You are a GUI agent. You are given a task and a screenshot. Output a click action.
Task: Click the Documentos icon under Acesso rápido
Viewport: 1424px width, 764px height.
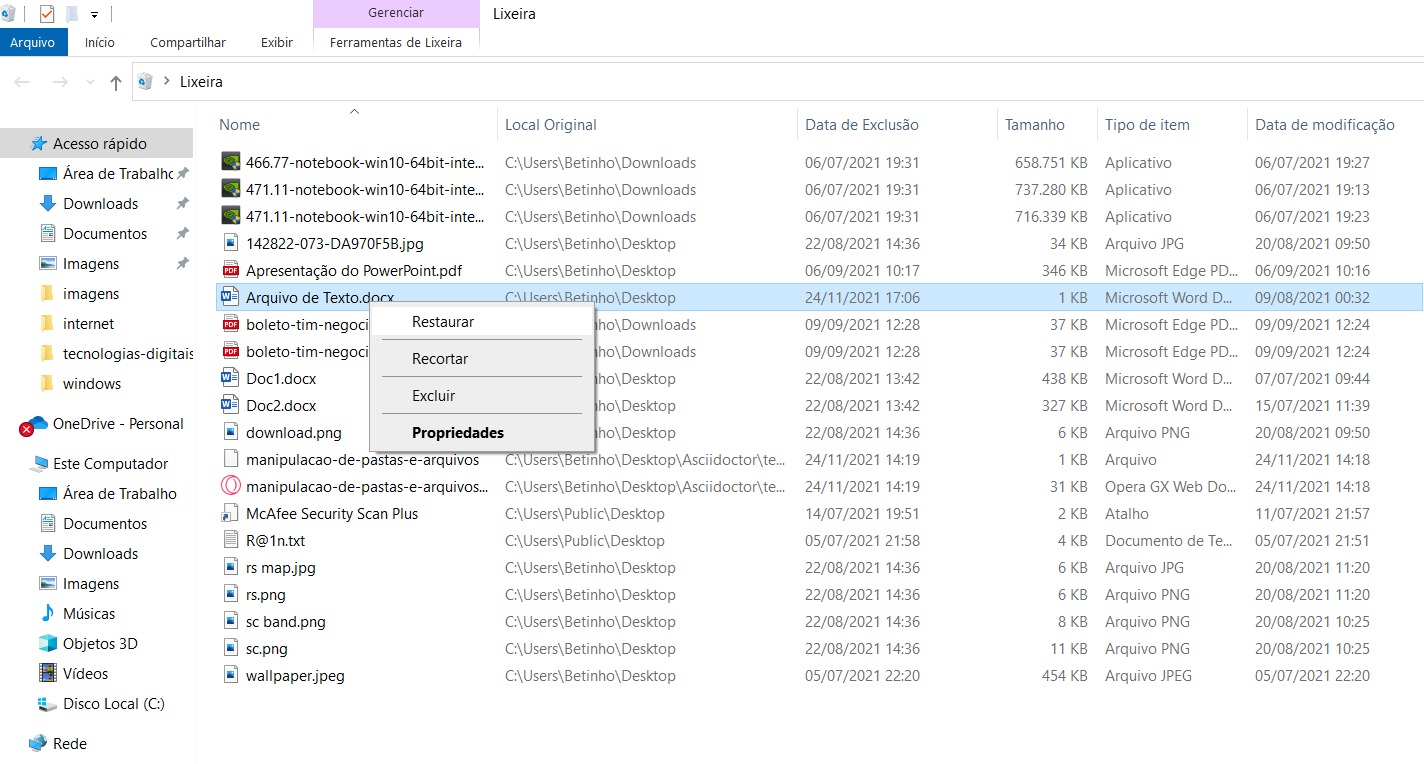[47, 234]
